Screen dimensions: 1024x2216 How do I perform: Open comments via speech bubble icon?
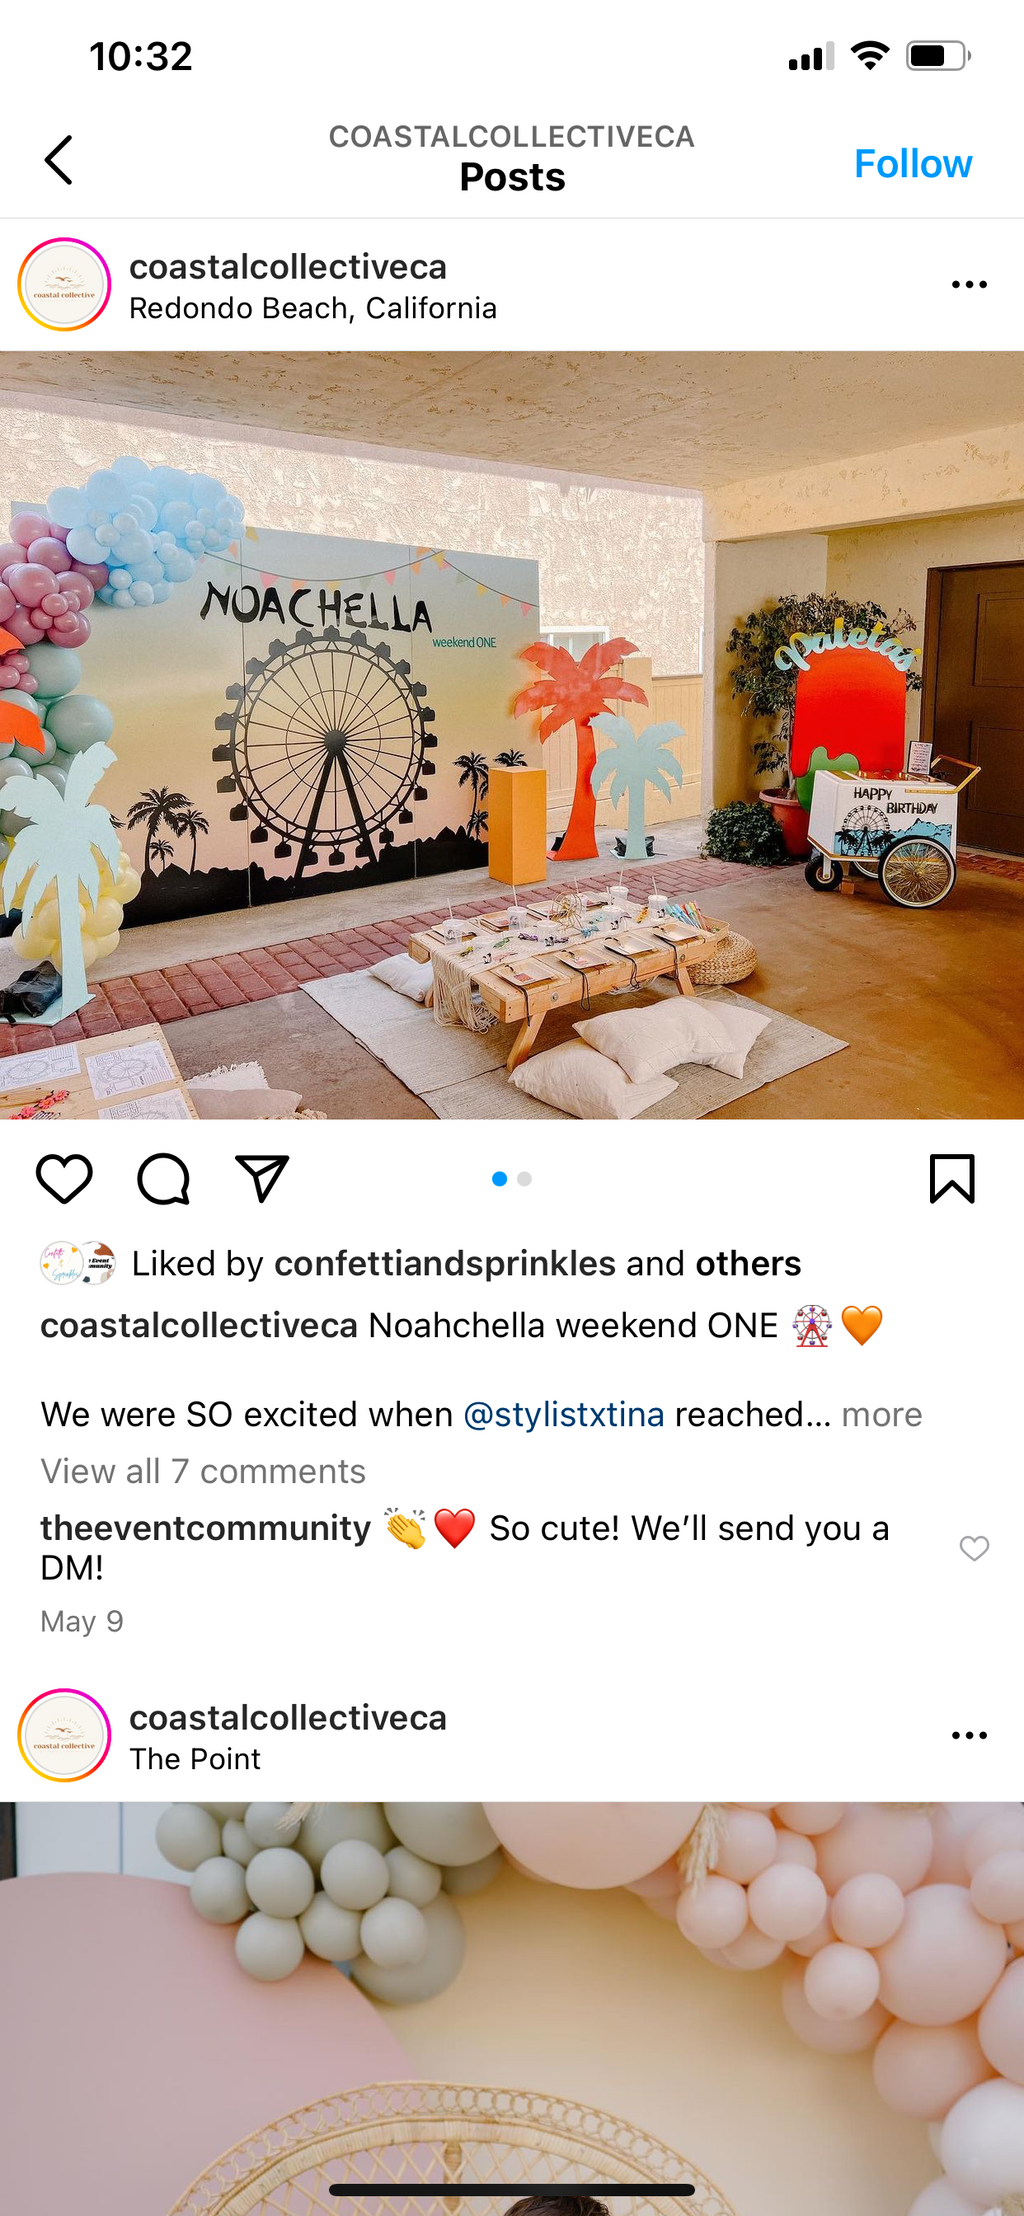[x=163, y=1178]
